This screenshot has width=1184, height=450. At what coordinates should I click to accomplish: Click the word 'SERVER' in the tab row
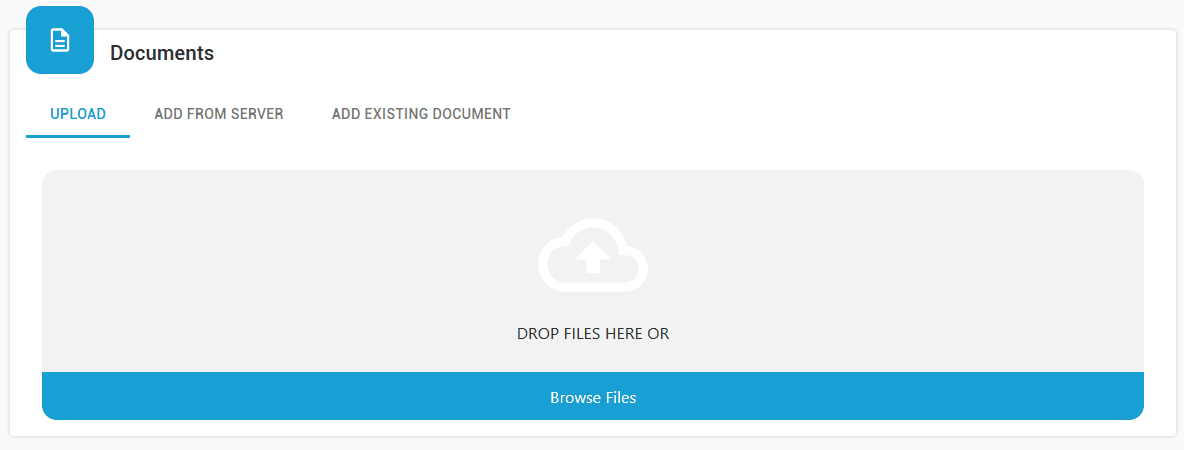pos(259,114)
